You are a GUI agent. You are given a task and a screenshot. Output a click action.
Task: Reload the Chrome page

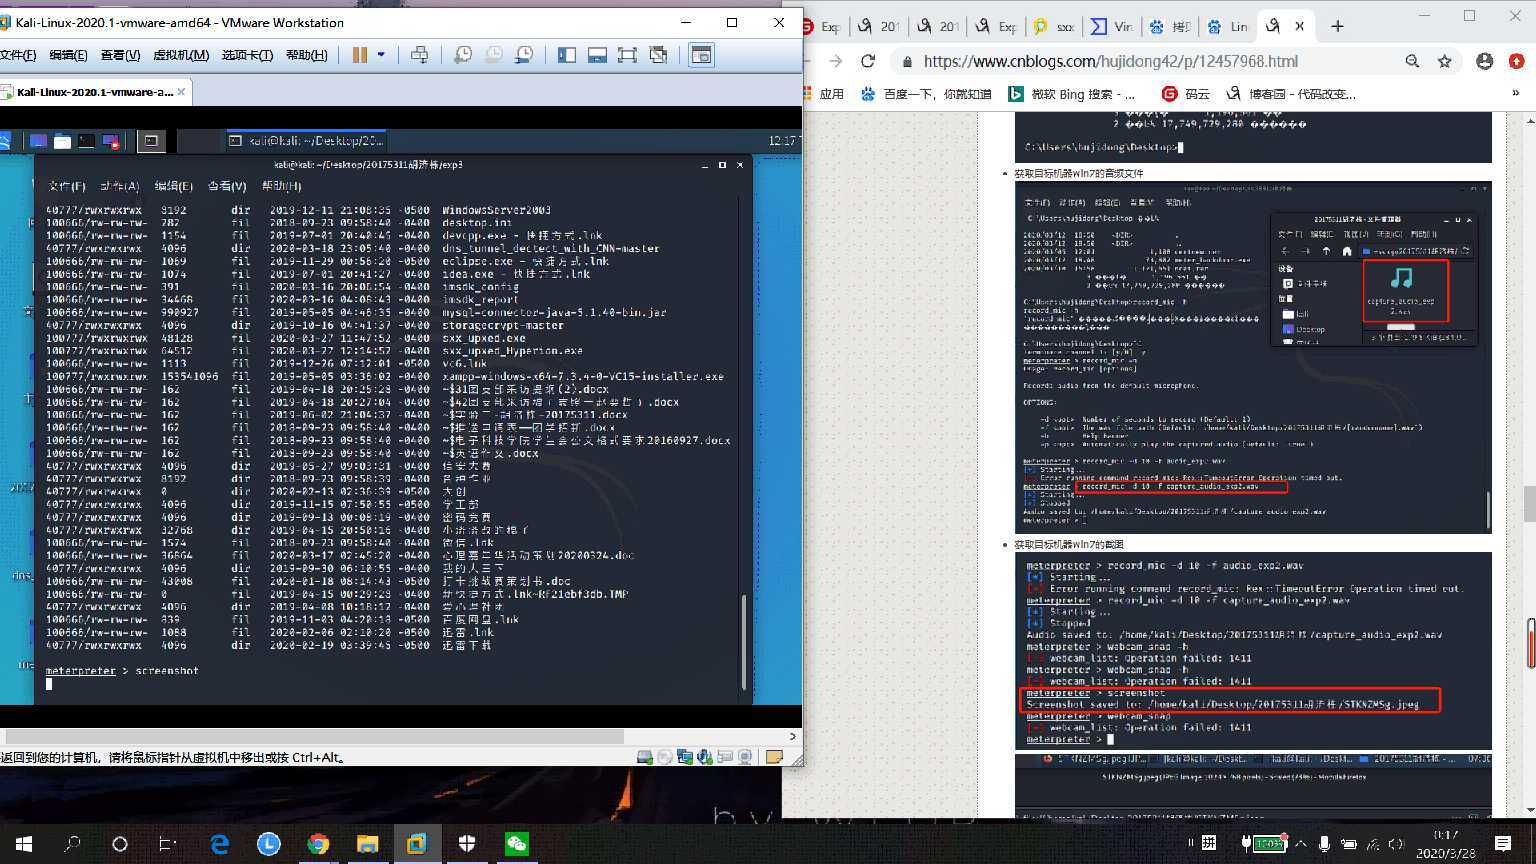868,61
